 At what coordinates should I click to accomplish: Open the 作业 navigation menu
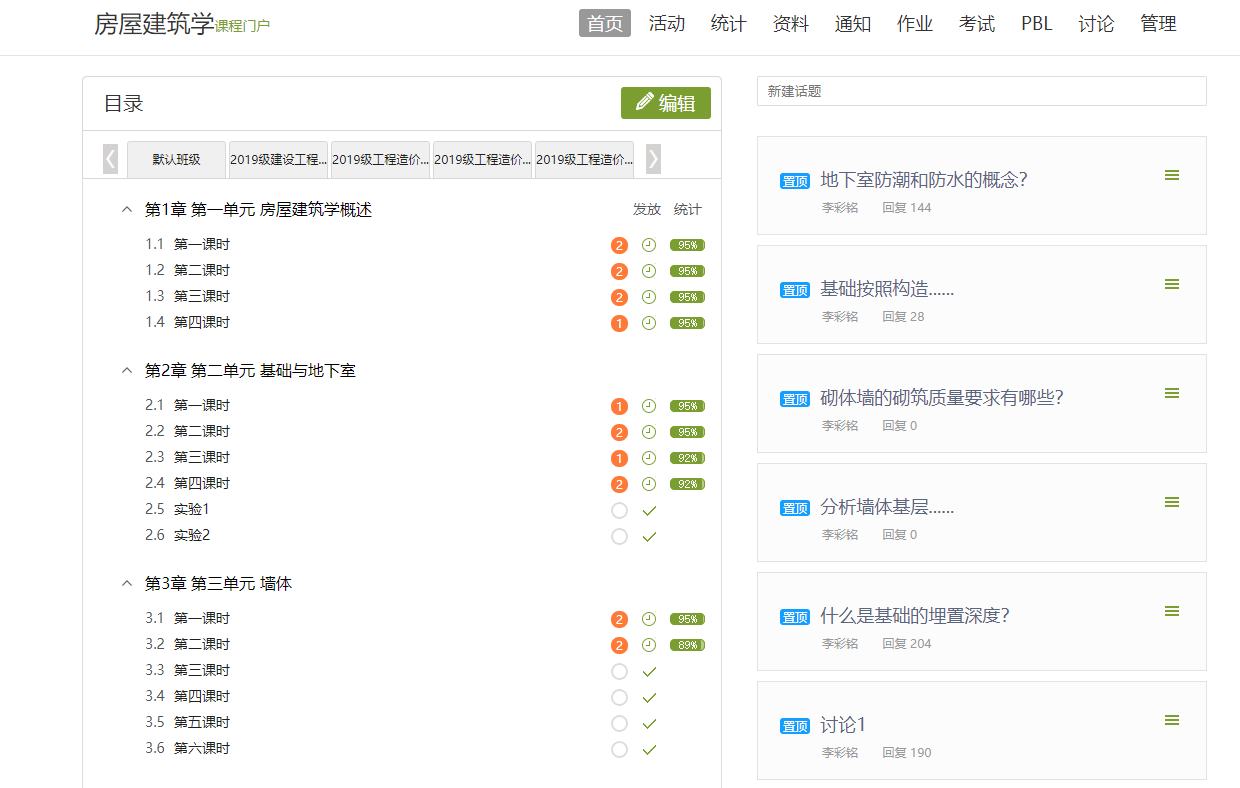tap(914, 24)
